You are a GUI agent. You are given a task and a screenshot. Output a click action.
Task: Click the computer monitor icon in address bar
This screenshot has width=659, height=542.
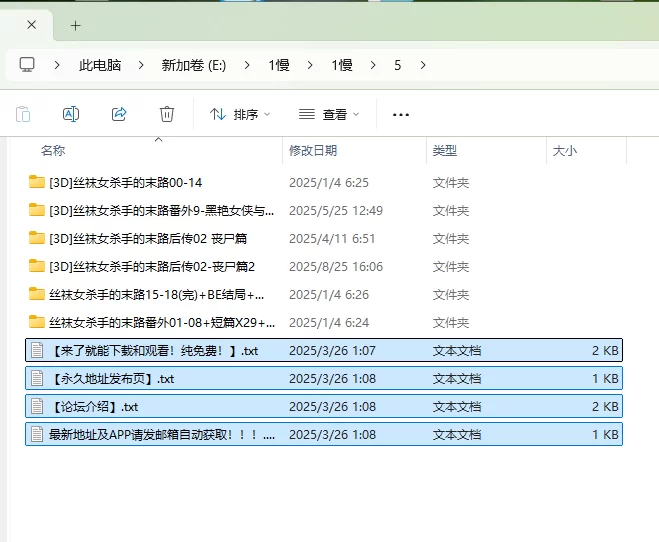coord(27,65)
